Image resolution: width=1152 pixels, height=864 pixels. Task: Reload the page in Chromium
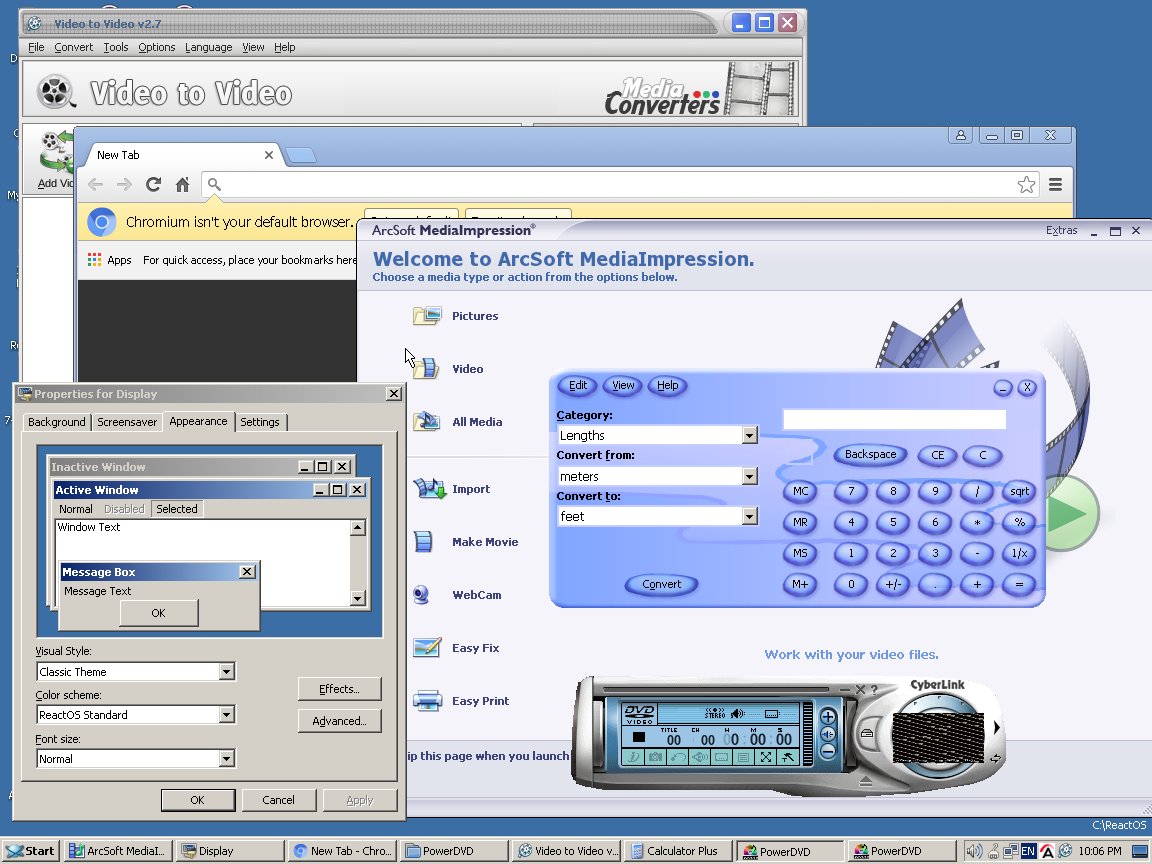click(x=153, y=184)
